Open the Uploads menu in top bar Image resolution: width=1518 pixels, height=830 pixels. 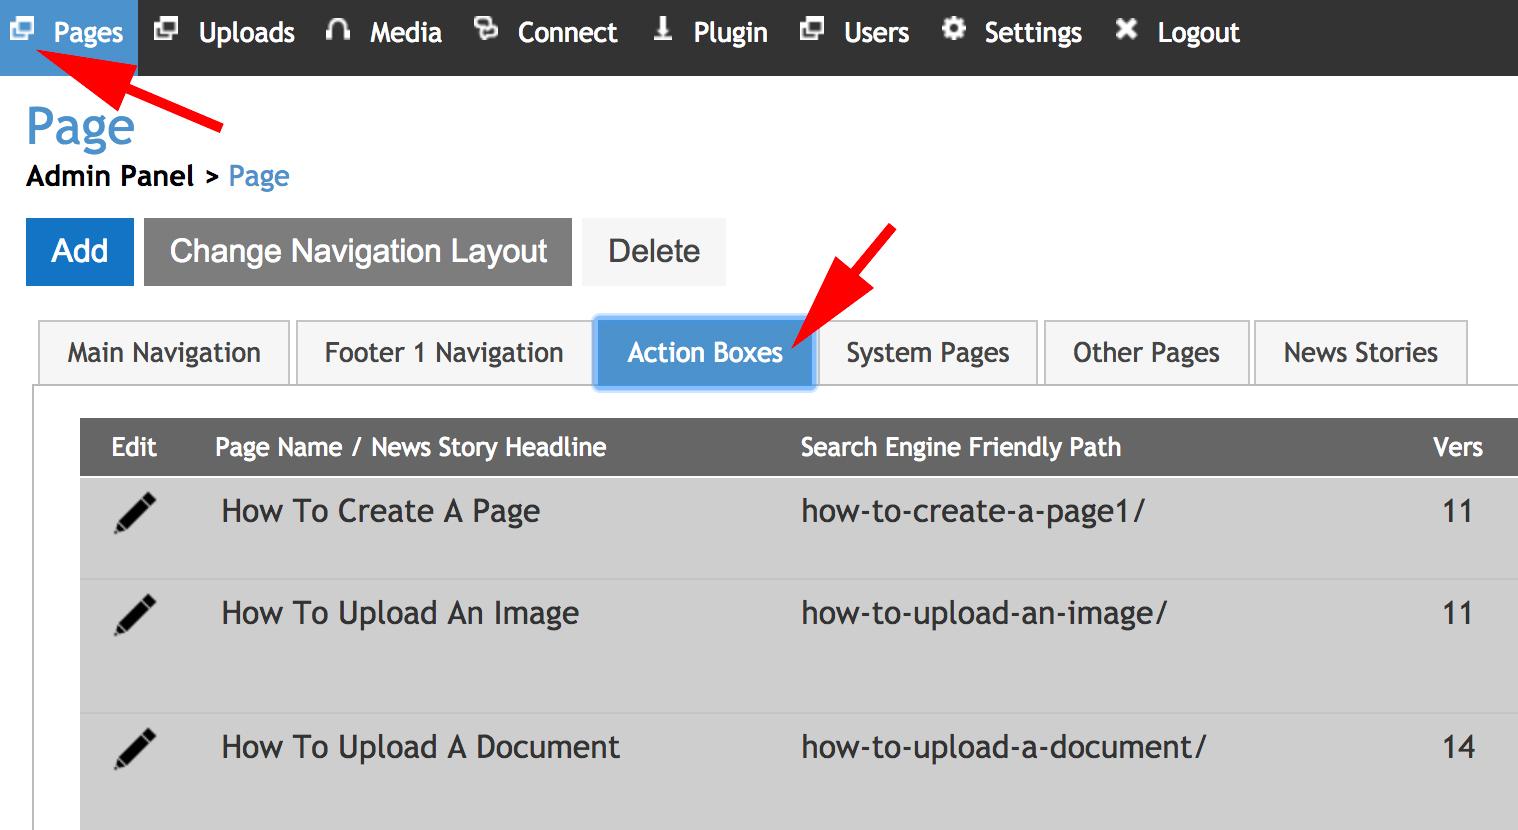tap(225, 33)
